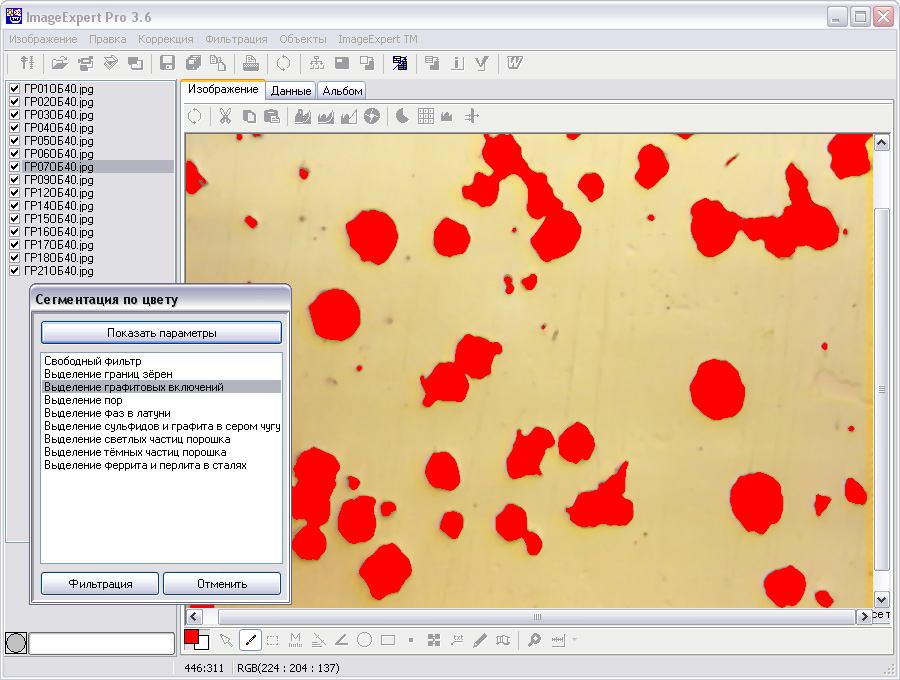
Task: Click the floppy disk save icon
Action: pos(167,63)
